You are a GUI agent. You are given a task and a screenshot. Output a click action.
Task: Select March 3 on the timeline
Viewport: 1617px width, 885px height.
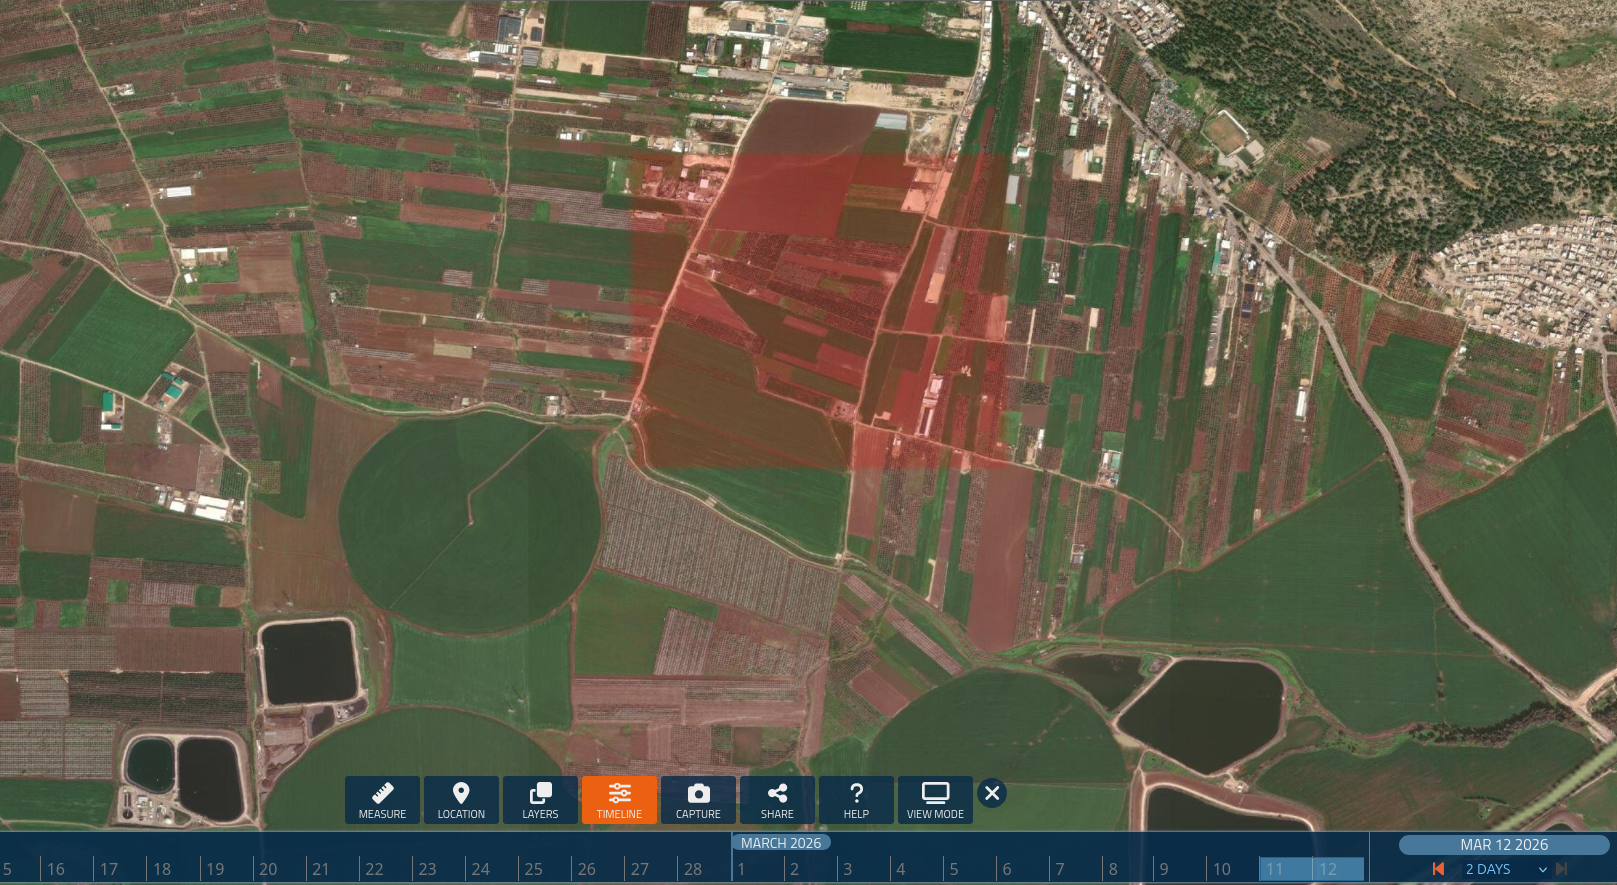[848, 869]
